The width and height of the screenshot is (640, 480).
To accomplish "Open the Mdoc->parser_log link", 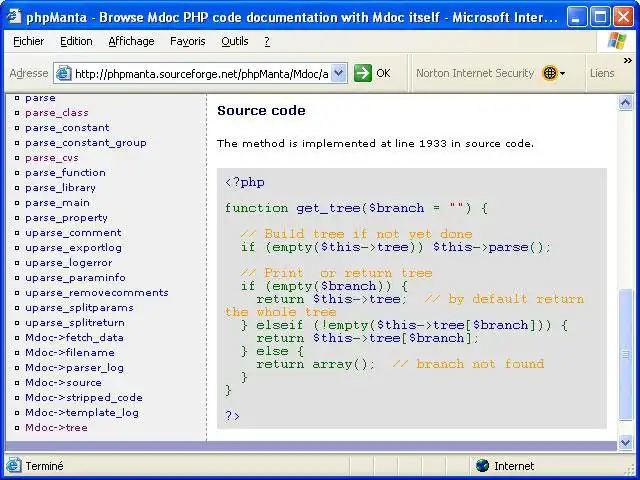I will pyautogui.click(x=74, y=368).
